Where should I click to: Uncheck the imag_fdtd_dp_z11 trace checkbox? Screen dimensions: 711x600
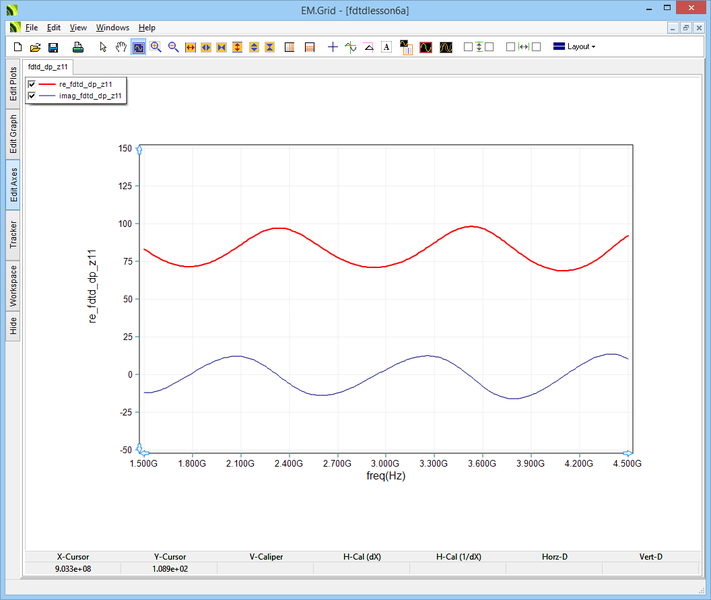(x=32, y=96)
